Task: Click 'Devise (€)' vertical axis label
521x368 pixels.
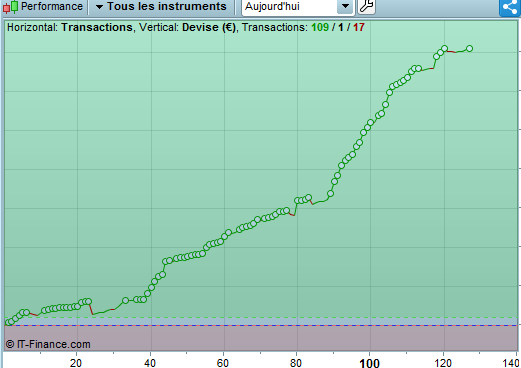Action: (209, 27)
